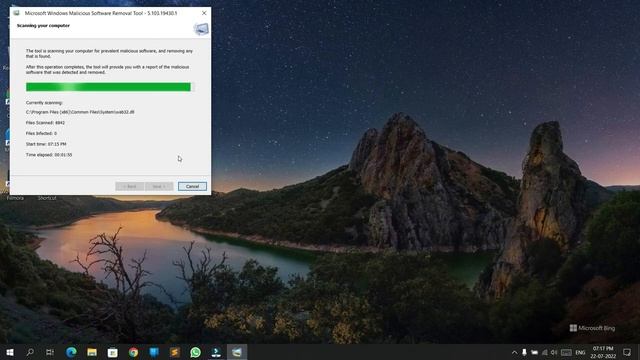Click the computer icon in dialog header
Viewport: 640px width, 360px height.
coord(201,29)
